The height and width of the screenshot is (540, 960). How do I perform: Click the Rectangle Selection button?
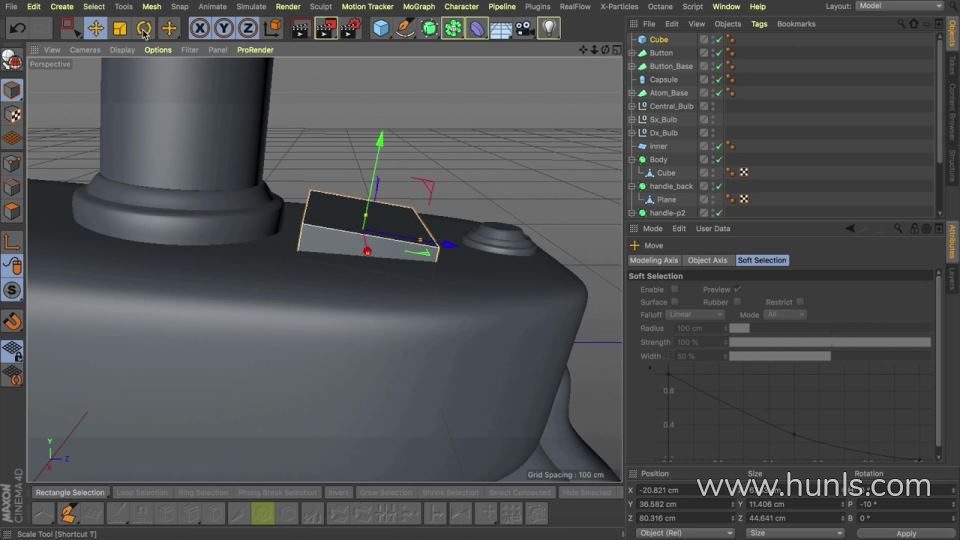coord(70,492)
